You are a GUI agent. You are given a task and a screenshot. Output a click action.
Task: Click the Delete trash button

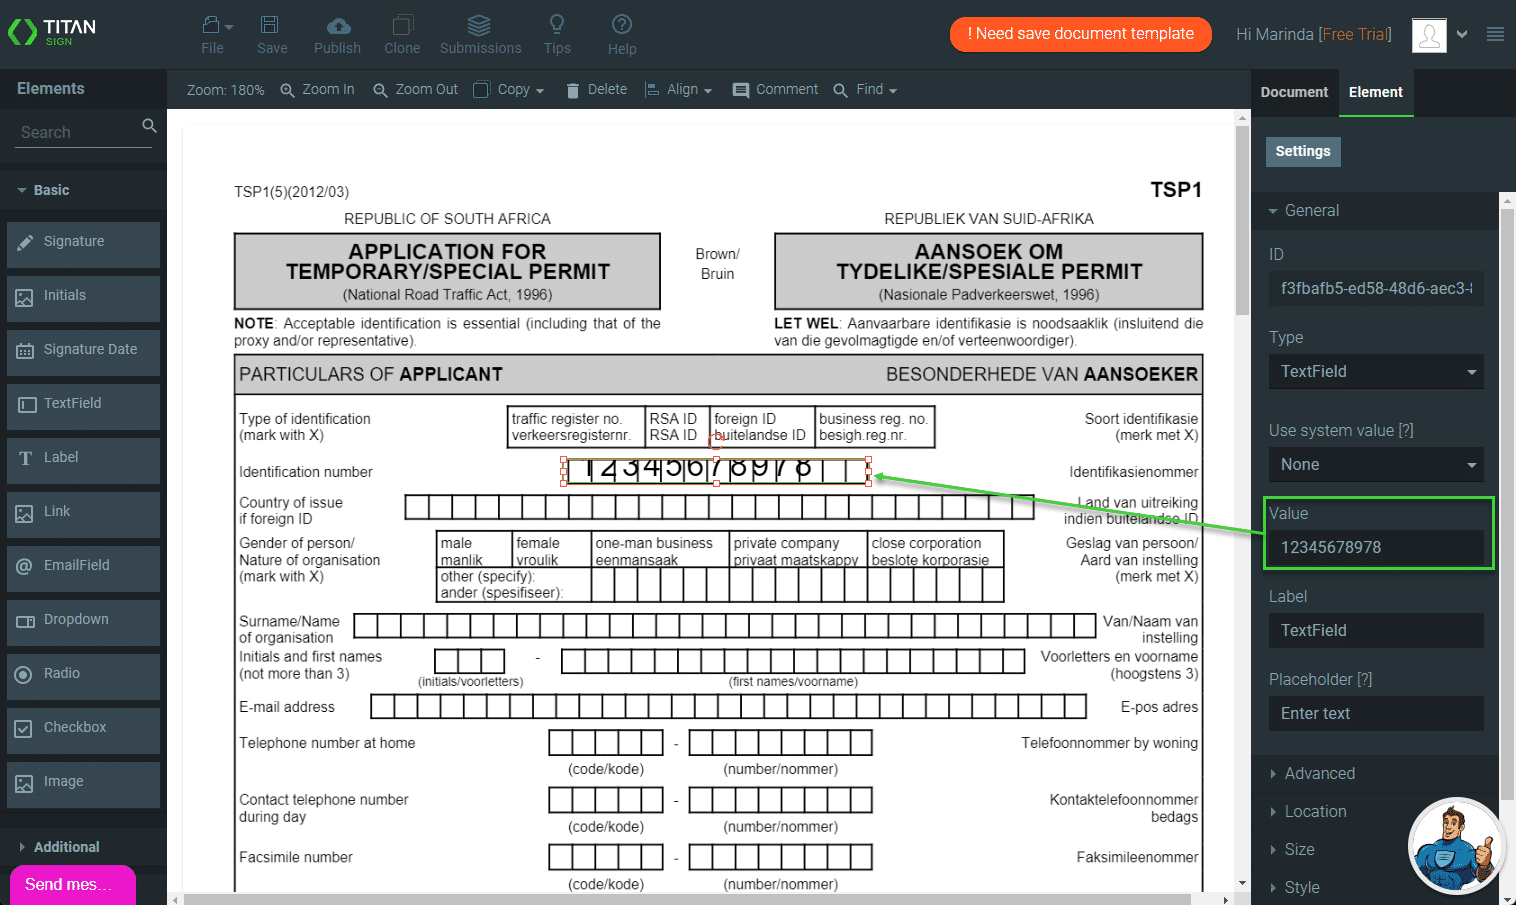(x=597, y=90)
